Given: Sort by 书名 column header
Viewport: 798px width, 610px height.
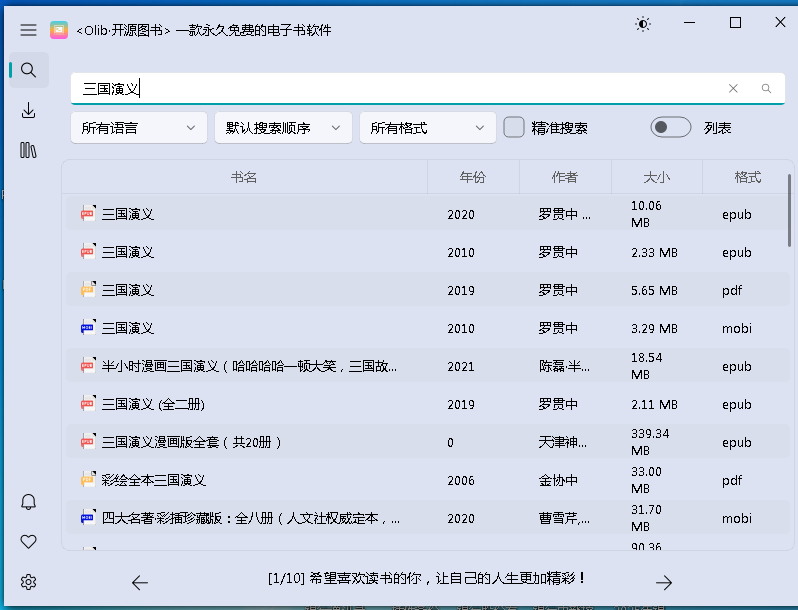Looking at the screenshot, I should coord(244,177).
